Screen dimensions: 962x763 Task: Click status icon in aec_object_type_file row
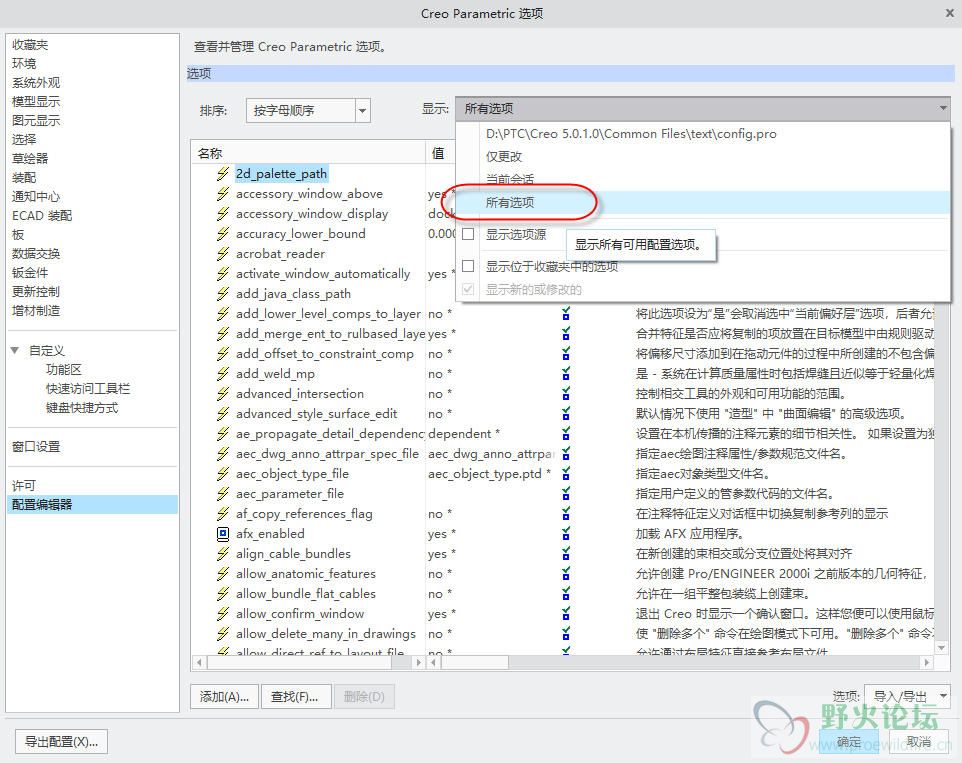click(x=566, y=474)
